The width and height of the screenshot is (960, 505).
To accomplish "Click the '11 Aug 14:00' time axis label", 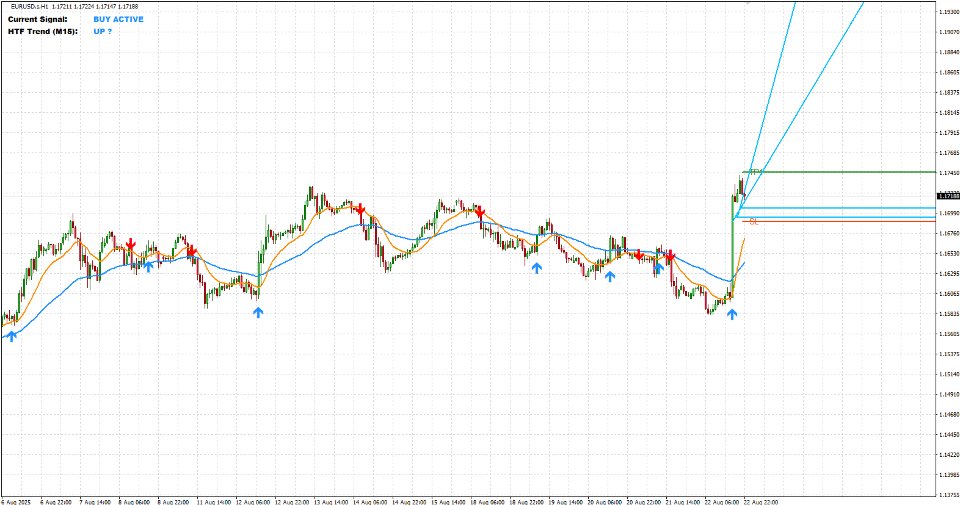I will click(x=214, y=501).
